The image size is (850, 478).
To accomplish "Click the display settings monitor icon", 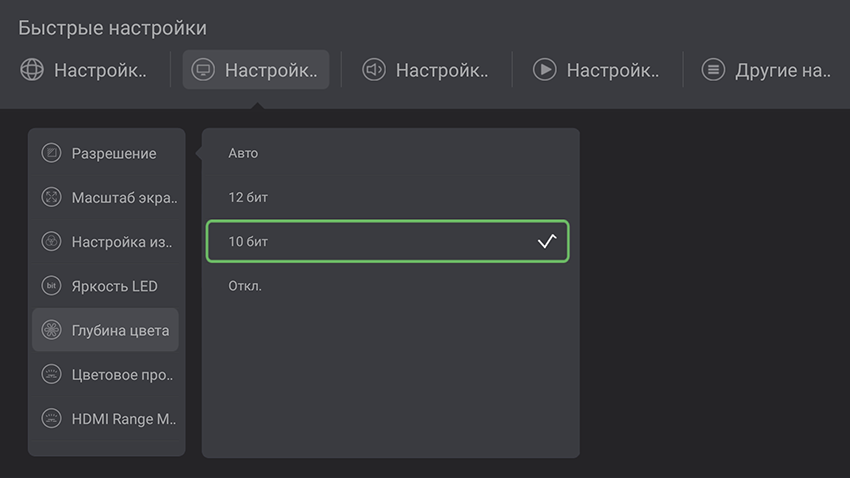I will (x=203, y=70).
